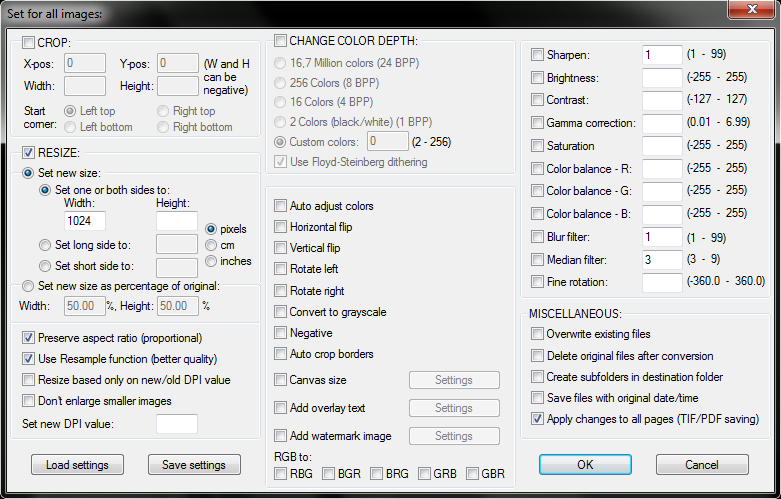781x499 pixels.
Task: Choose the cm unit radio button
Action: (211, 245)
